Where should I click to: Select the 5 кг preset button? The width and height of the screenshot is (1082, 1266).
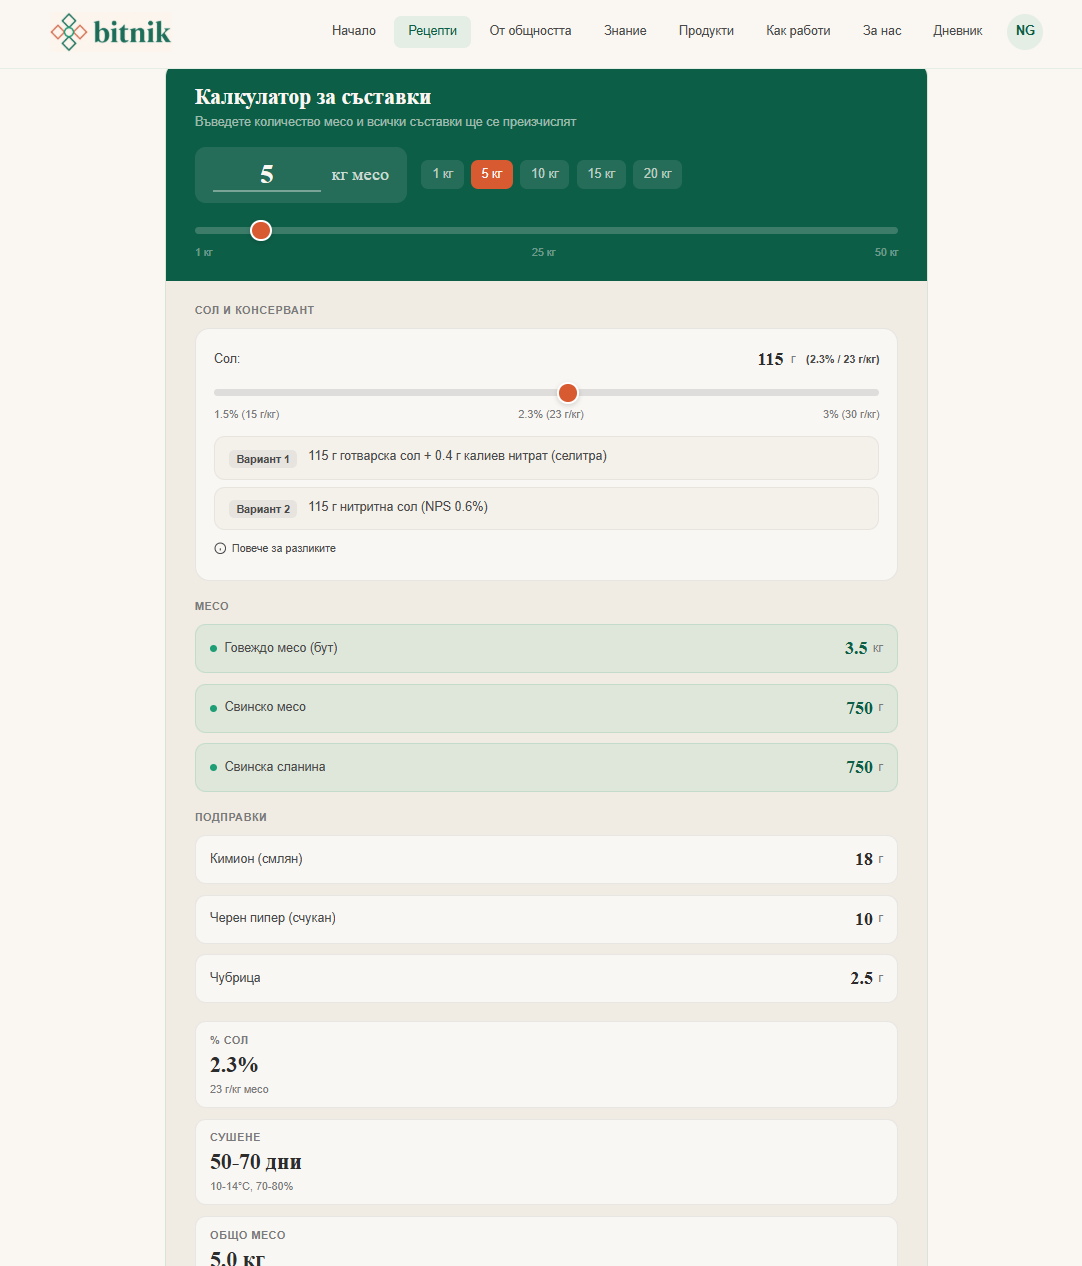pos(492,174)
